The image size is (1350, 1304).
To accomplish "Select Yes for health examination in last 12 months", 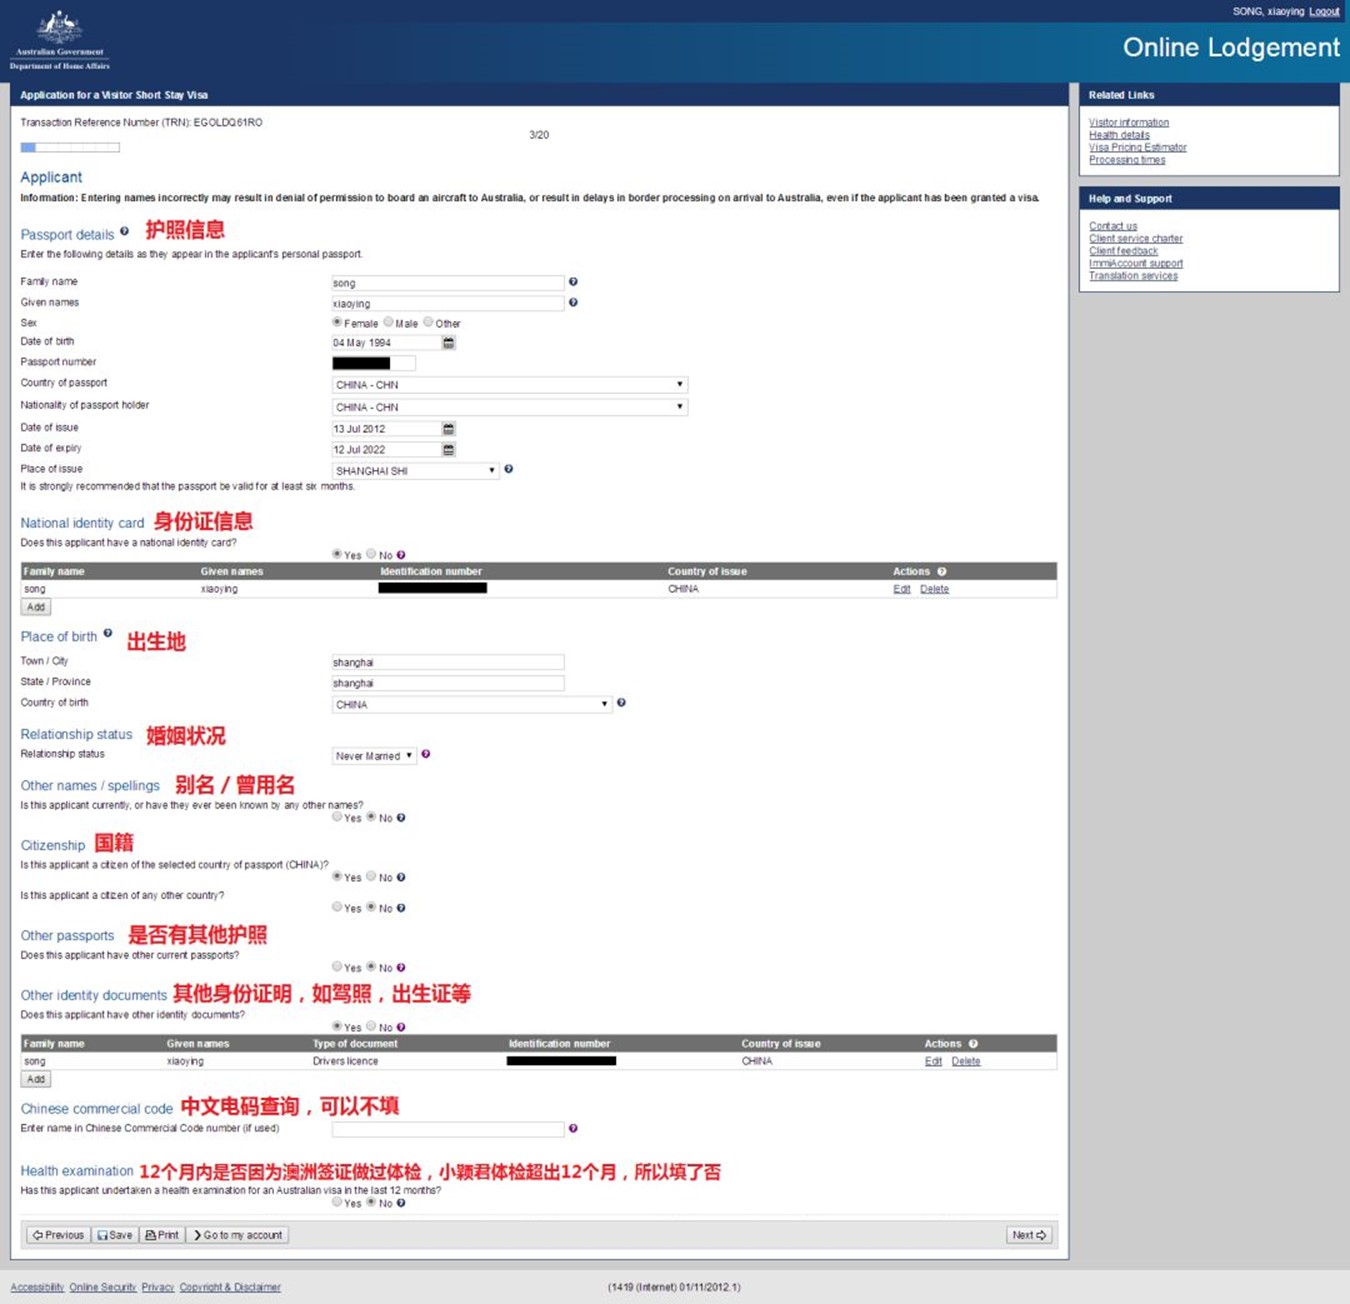I will tap(337, 1202).
